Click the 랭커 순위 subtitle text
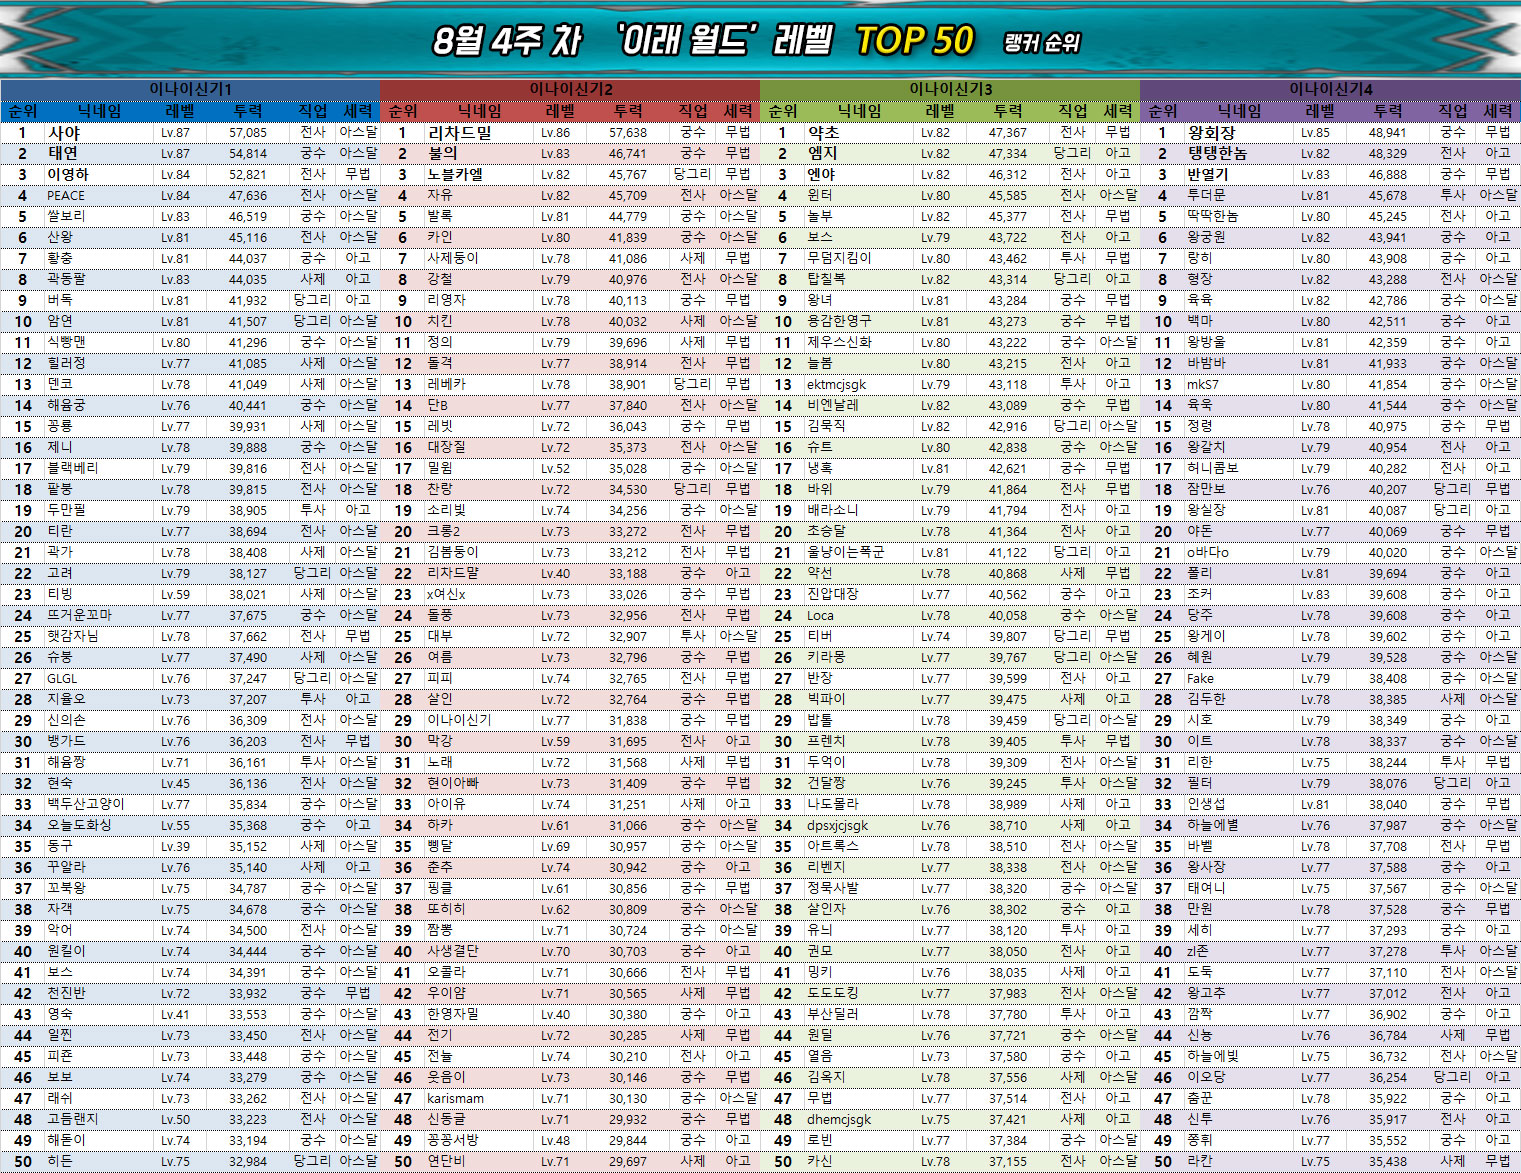The width and height of the screenshot is (1521, 1173). 1041,42
